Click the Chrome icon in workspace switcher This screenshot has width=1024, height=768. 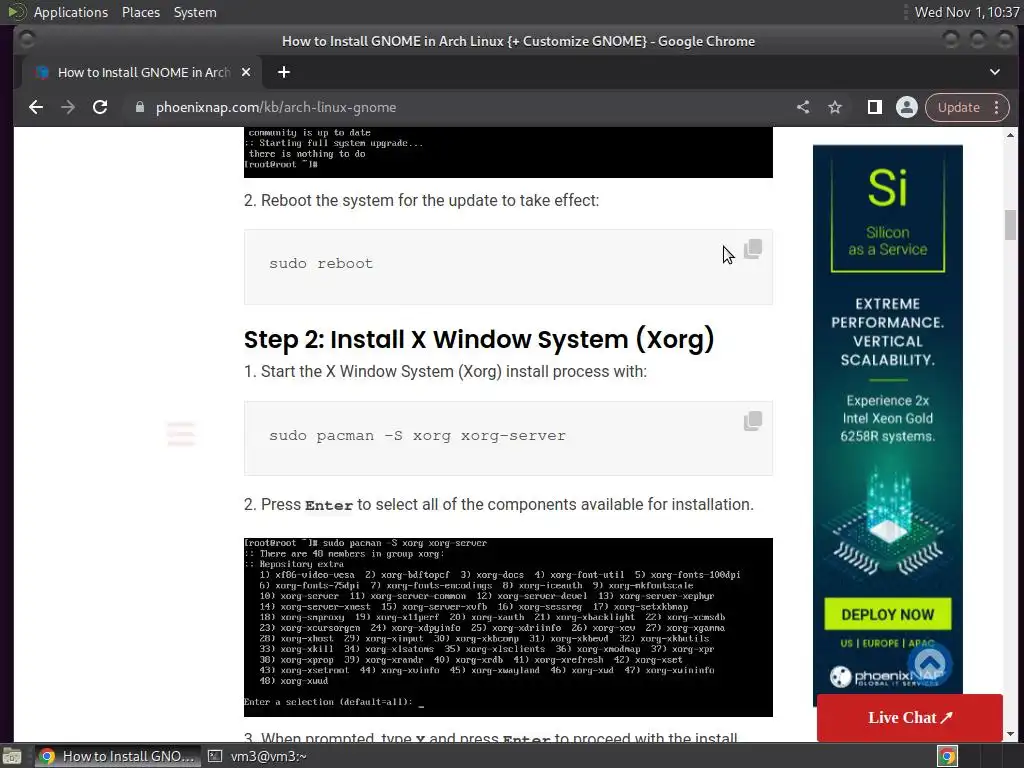pyautogui.click(x=947, y=756)
